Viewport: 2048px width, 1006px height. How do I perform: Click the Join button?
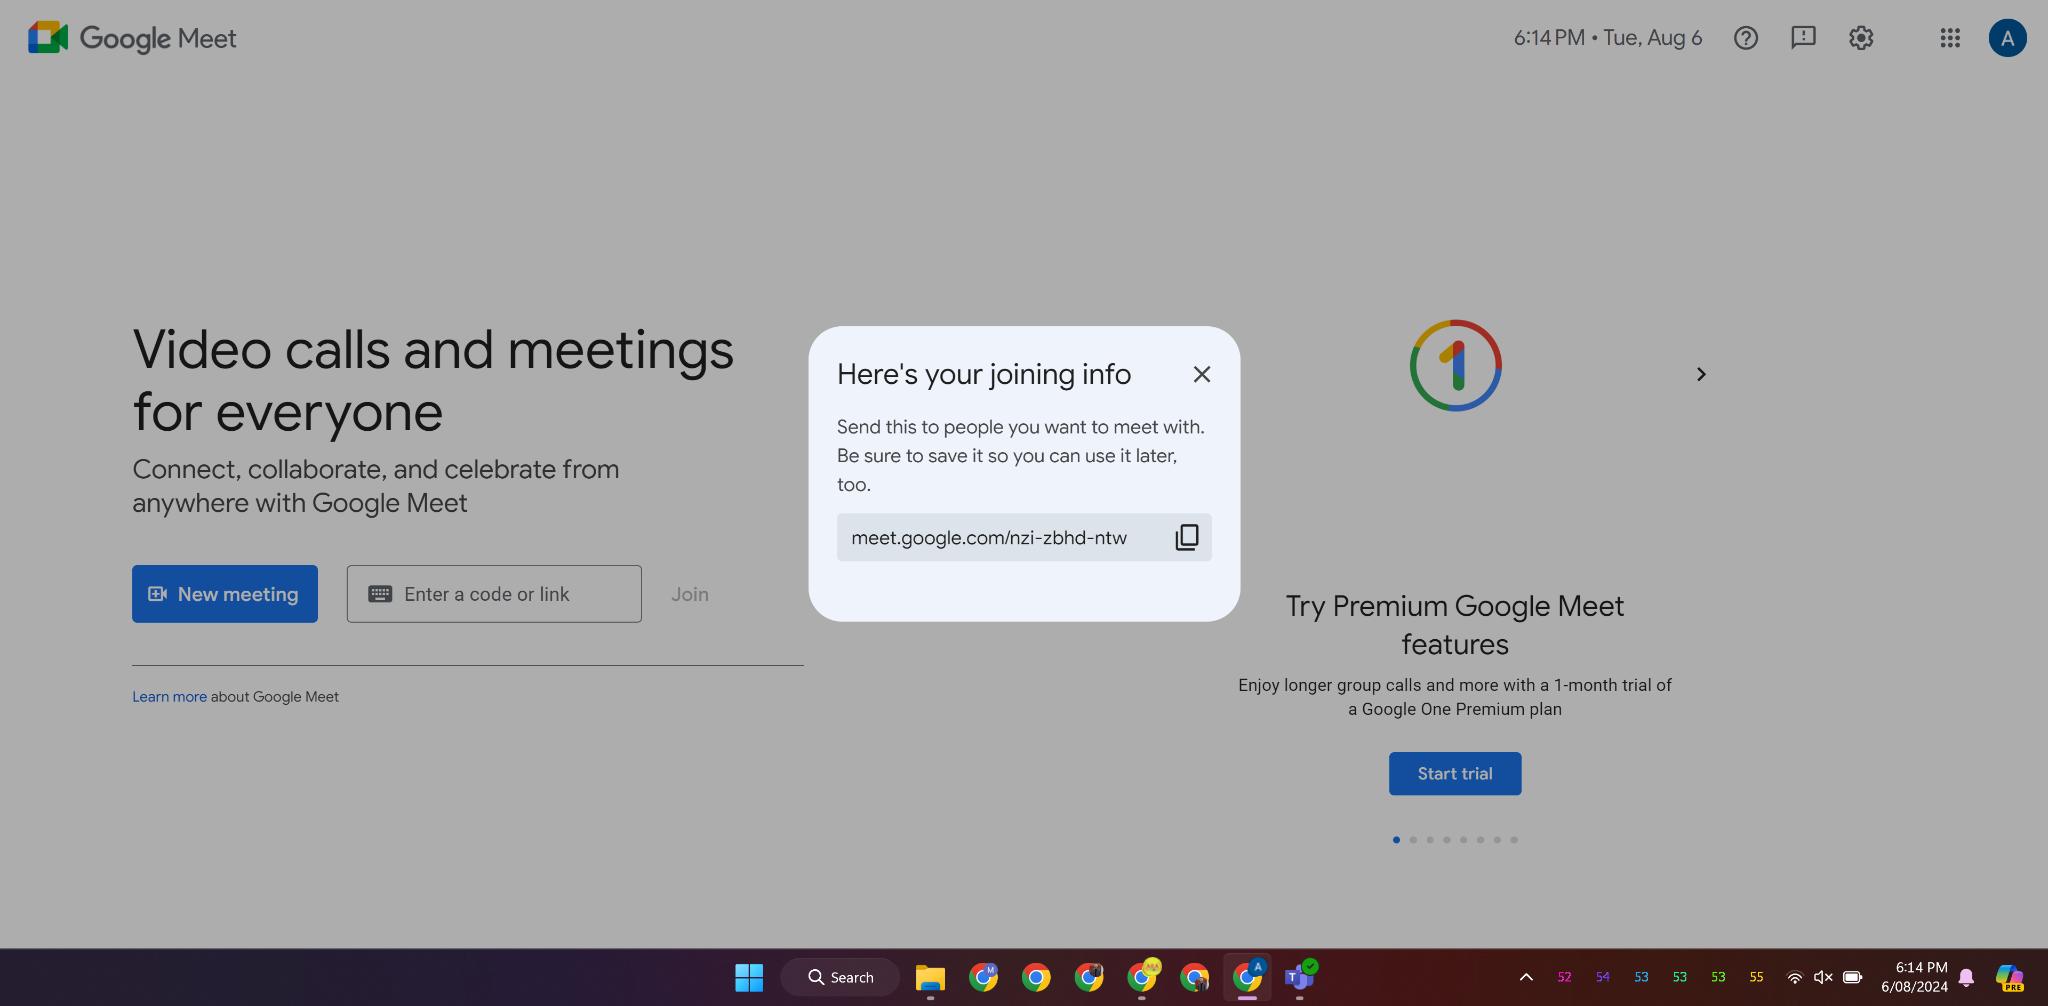point(690,594)
